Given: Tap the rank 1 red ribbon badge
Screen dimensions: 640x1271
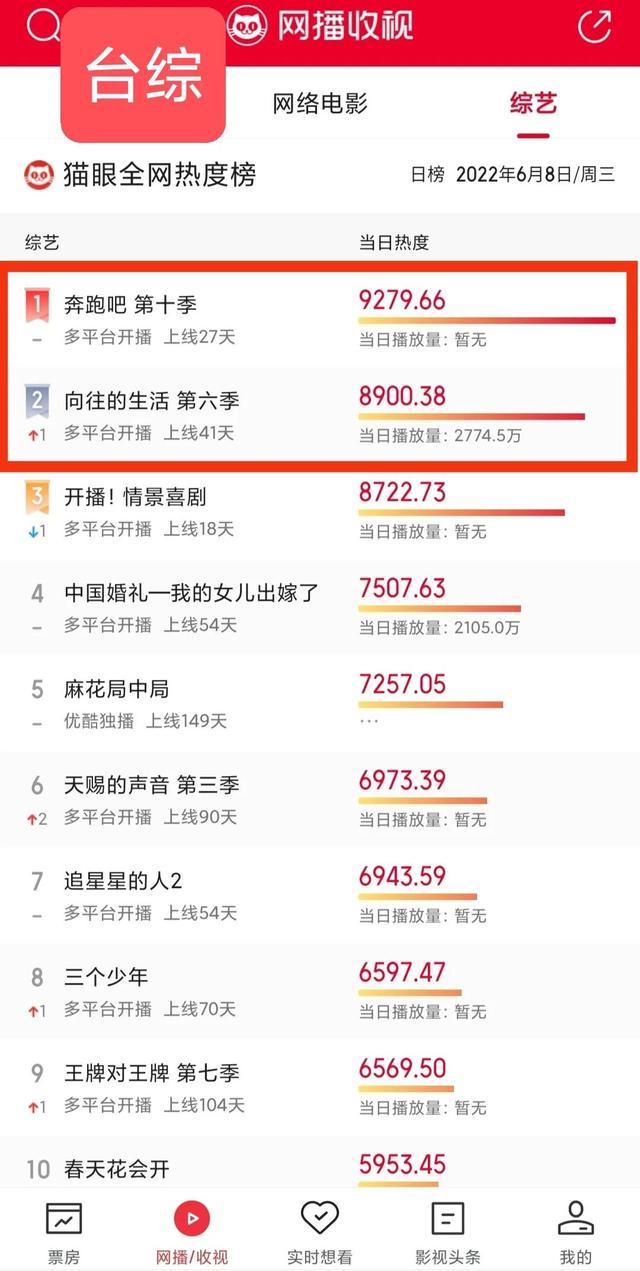Looking at the screenshot, I should point(37,305).
